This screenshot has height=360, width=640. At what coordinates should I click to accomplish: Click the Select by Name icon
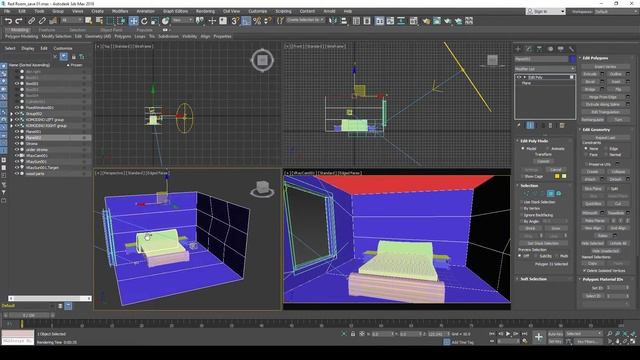tap(99, 20)
